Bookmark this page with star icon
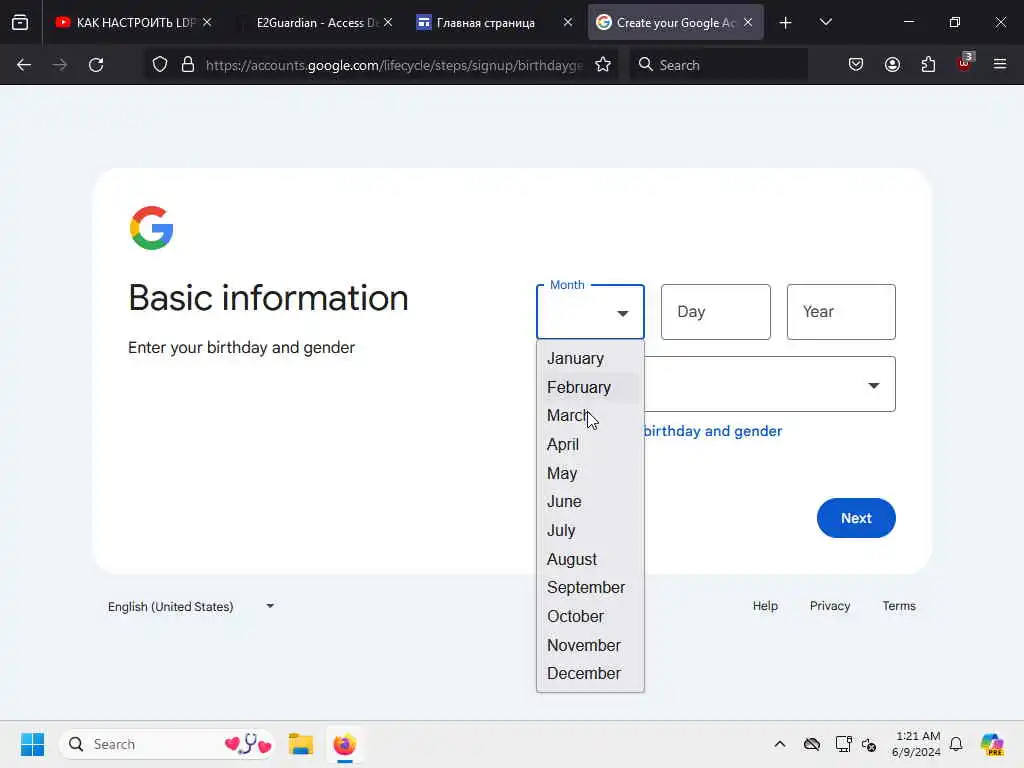Viewport: 1024px width, 768px height. pyautogui.click(x=603, y=65)
